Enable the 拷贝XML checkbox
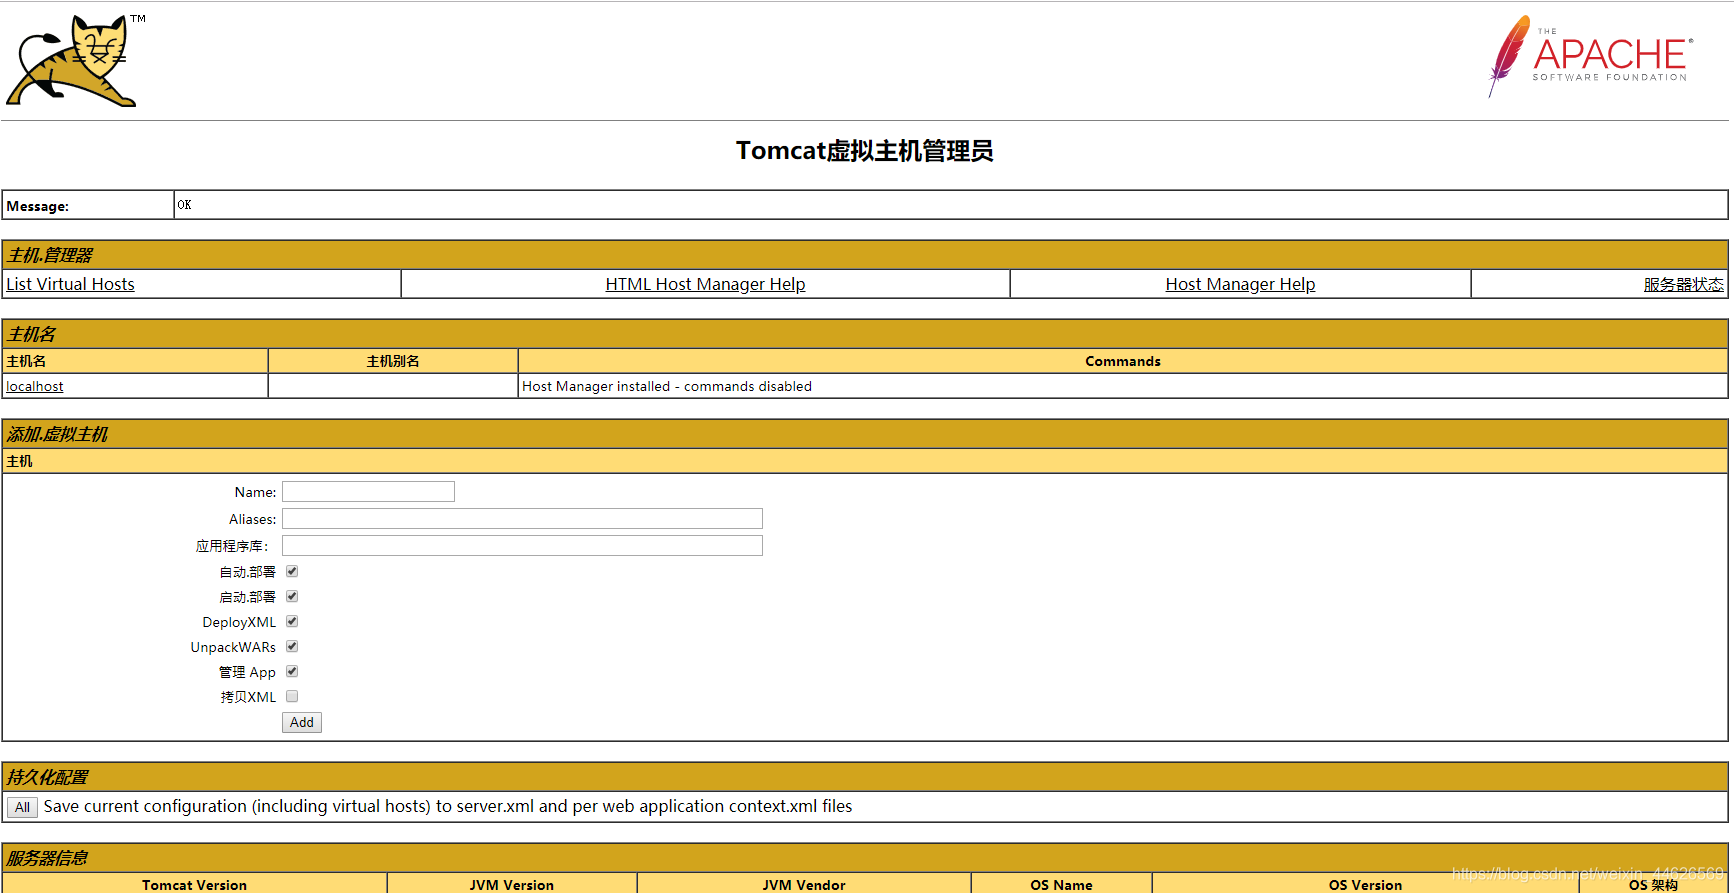Screen dimensions: 1734x893 coord(292,696)
